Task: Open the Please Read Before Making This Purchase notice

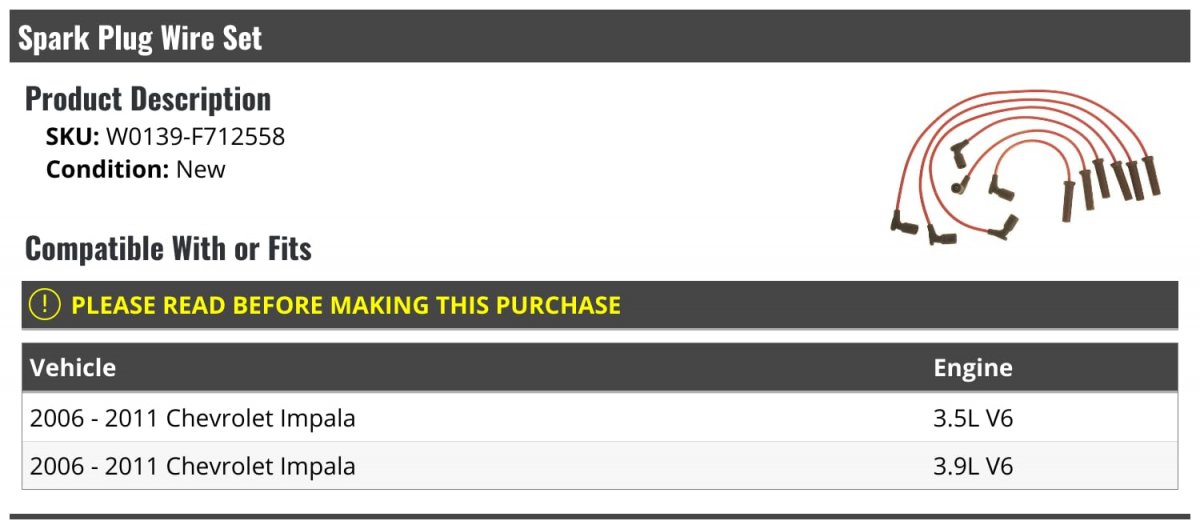Action: click(x=346, y=305)
